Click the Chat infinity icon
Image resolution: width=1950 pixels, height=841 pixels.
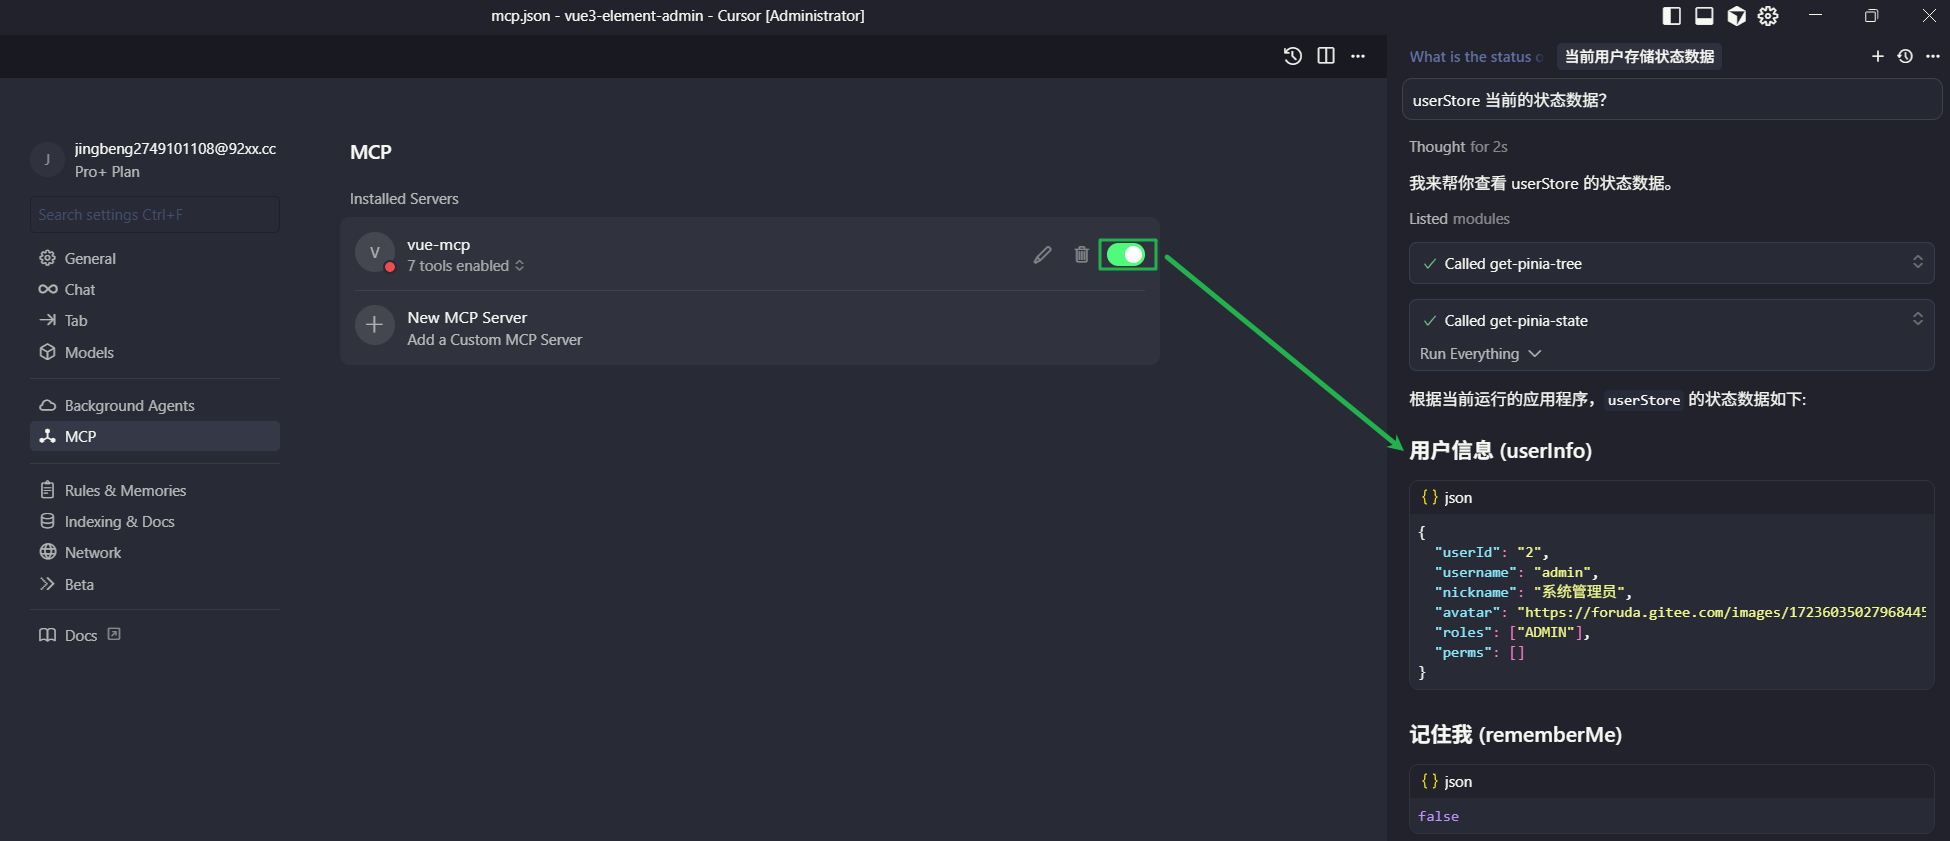(x=47, y=290)
